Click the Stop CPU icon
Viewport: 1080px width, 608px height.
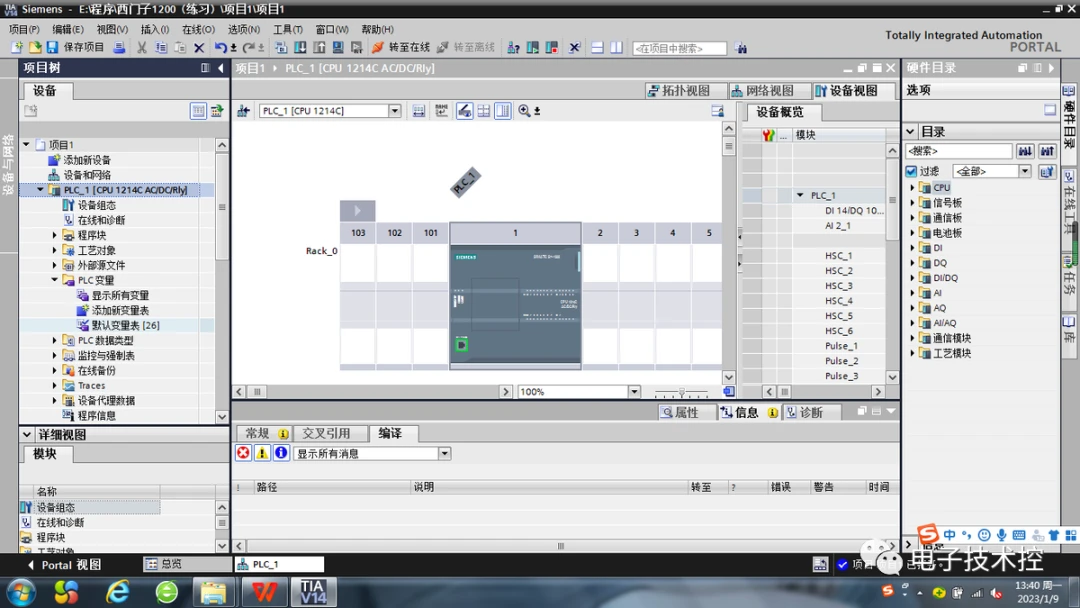click(552, 48)
